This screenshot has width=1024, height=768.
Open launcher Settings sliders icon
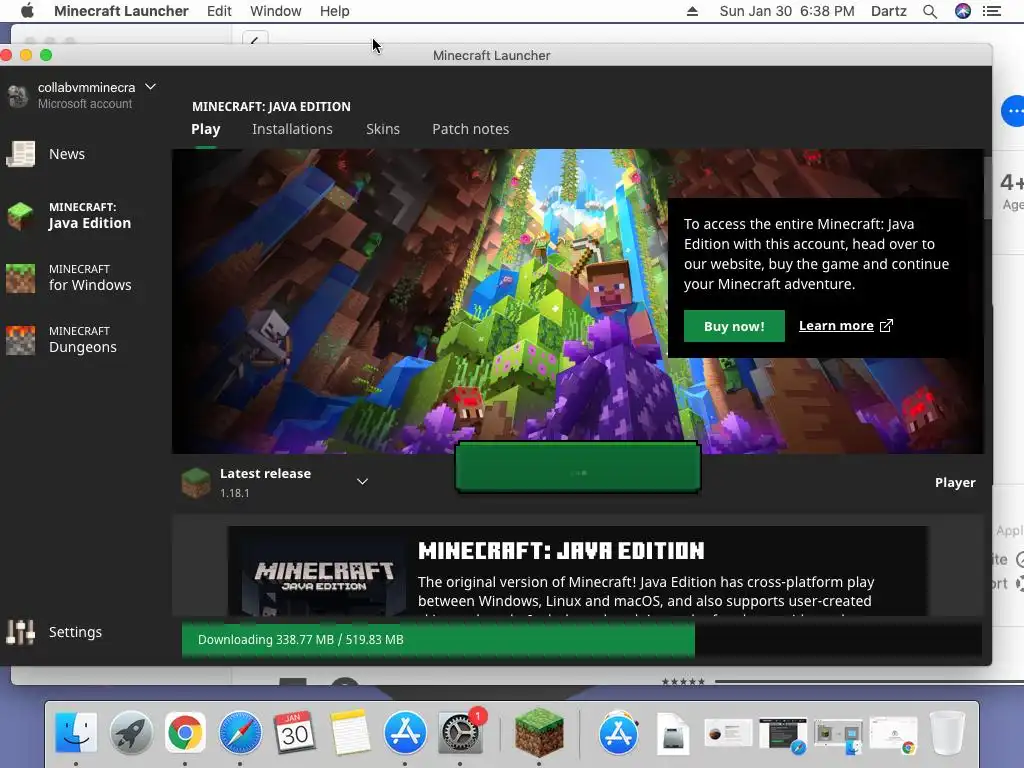[20, 632]
